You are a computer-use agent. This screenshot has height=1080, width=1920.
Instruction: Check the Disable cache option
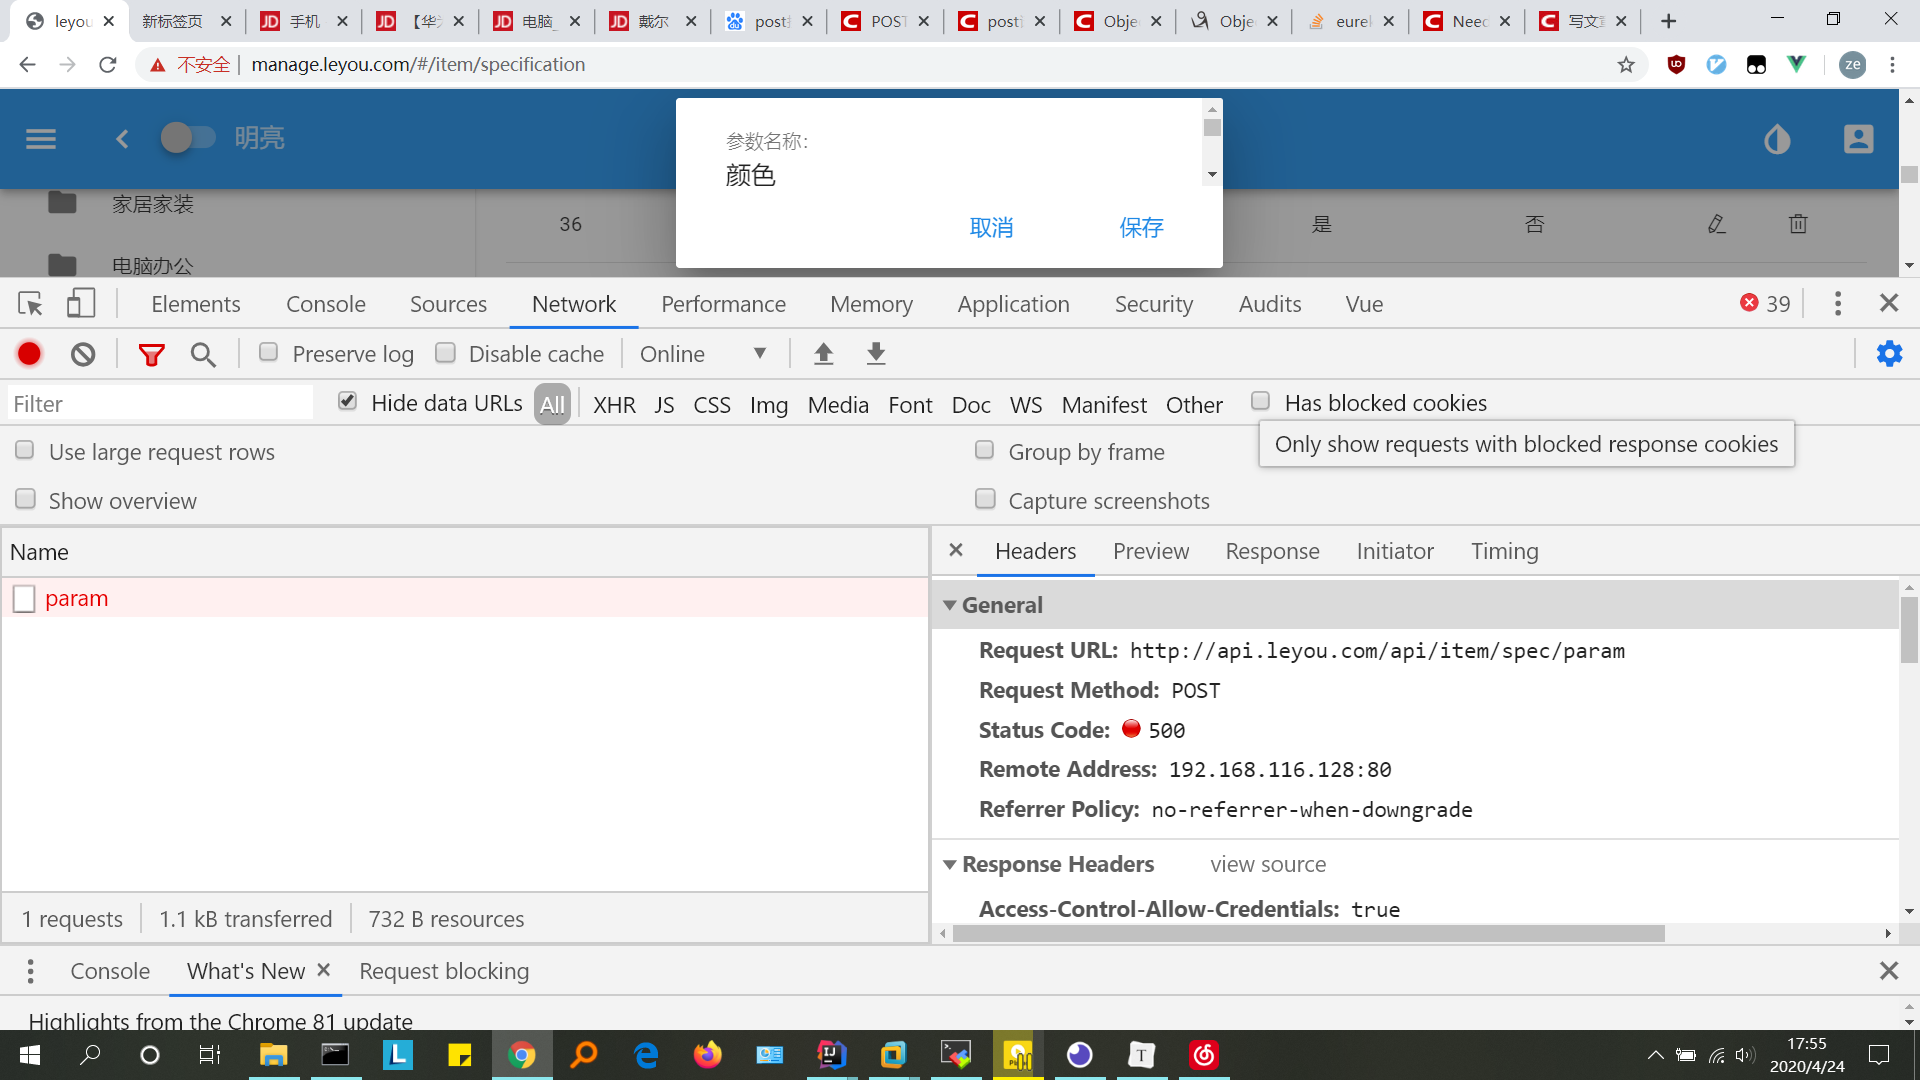tap(445, 353)
